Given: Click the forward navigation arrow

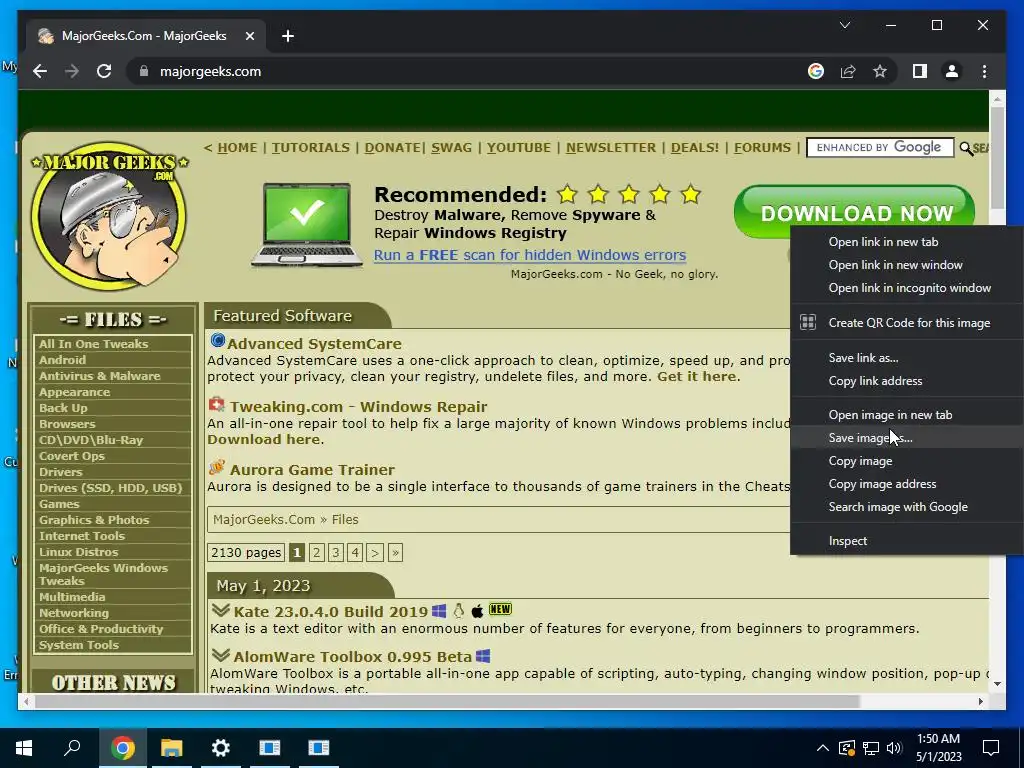Looking at the screenshot, I should (x=72, y=71).
